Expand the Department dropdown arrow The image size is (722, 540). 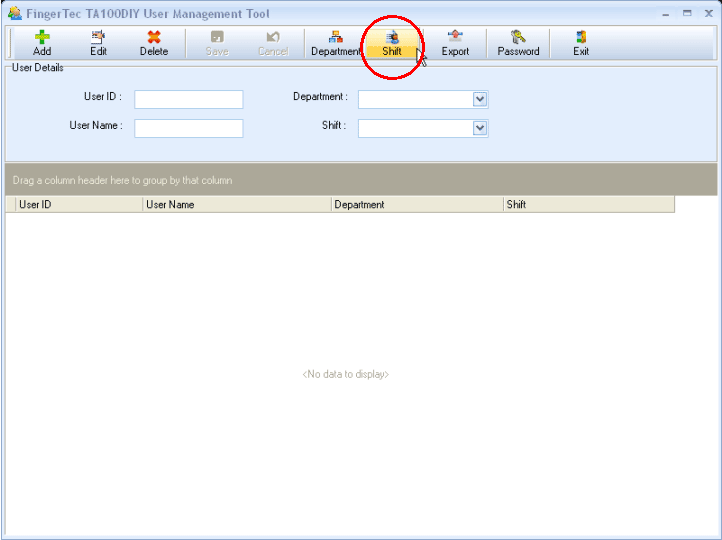(480, 99)
